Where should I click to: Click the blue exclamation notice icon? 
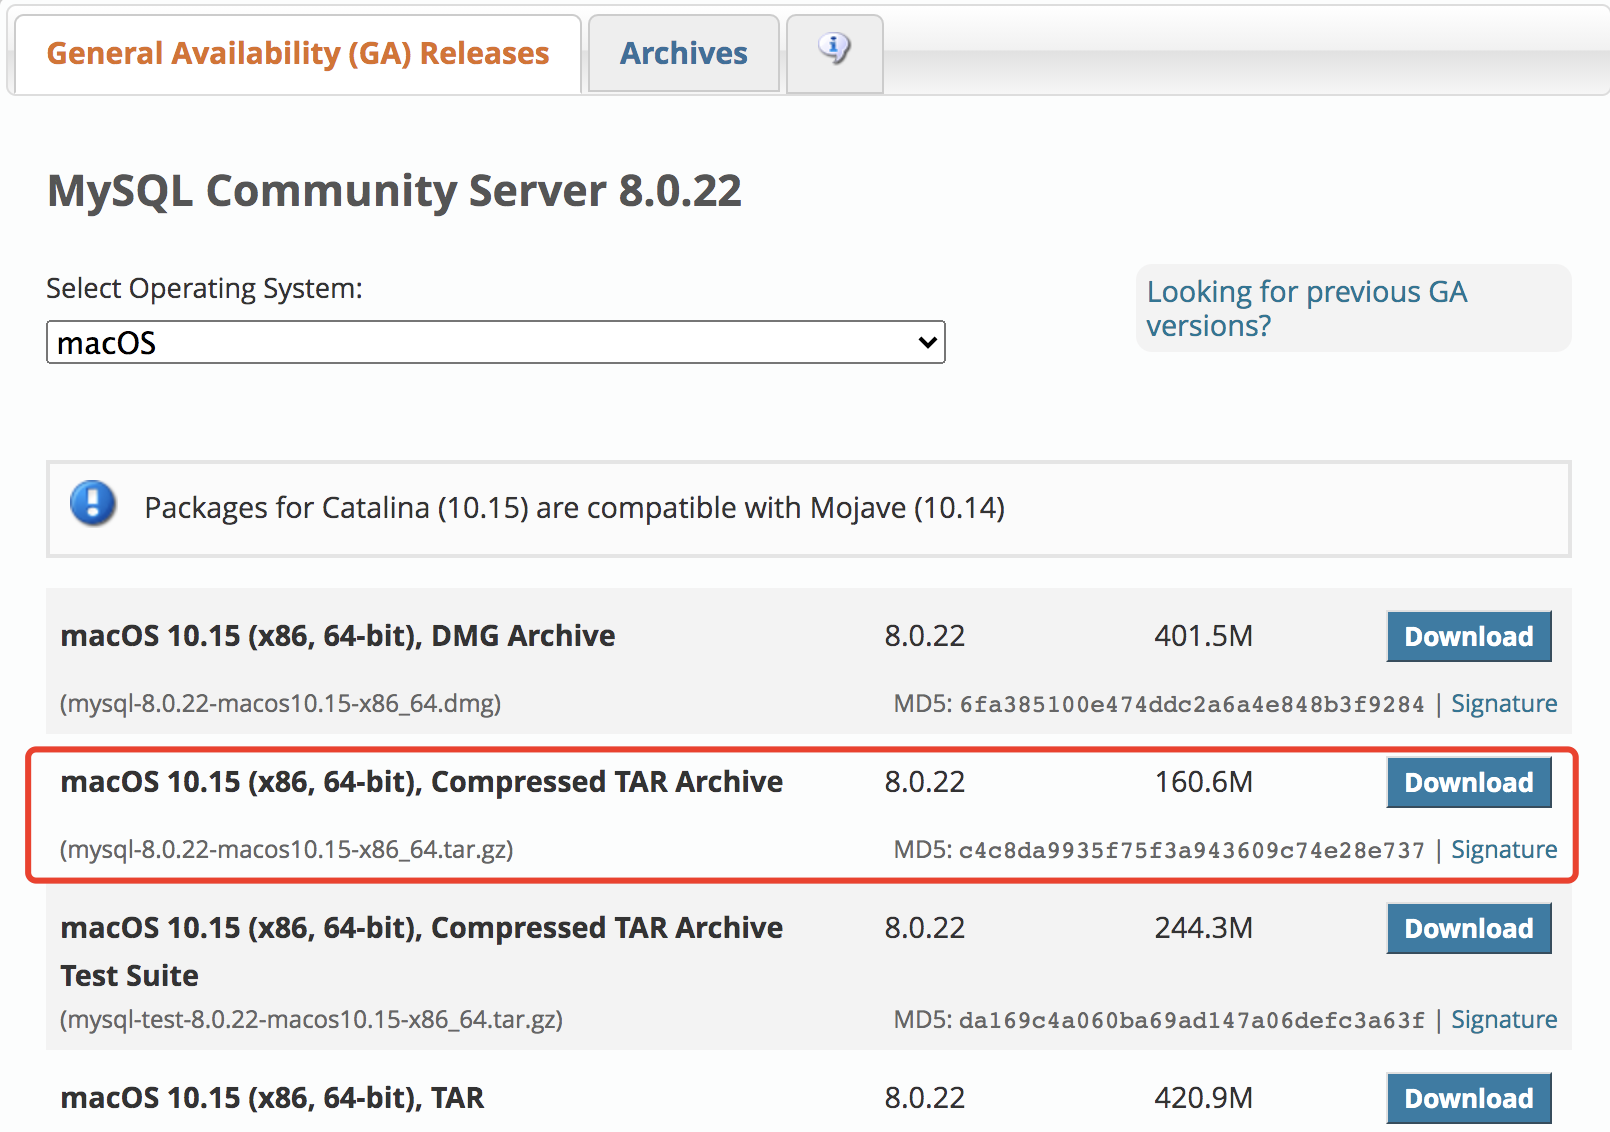coord(93,504)
